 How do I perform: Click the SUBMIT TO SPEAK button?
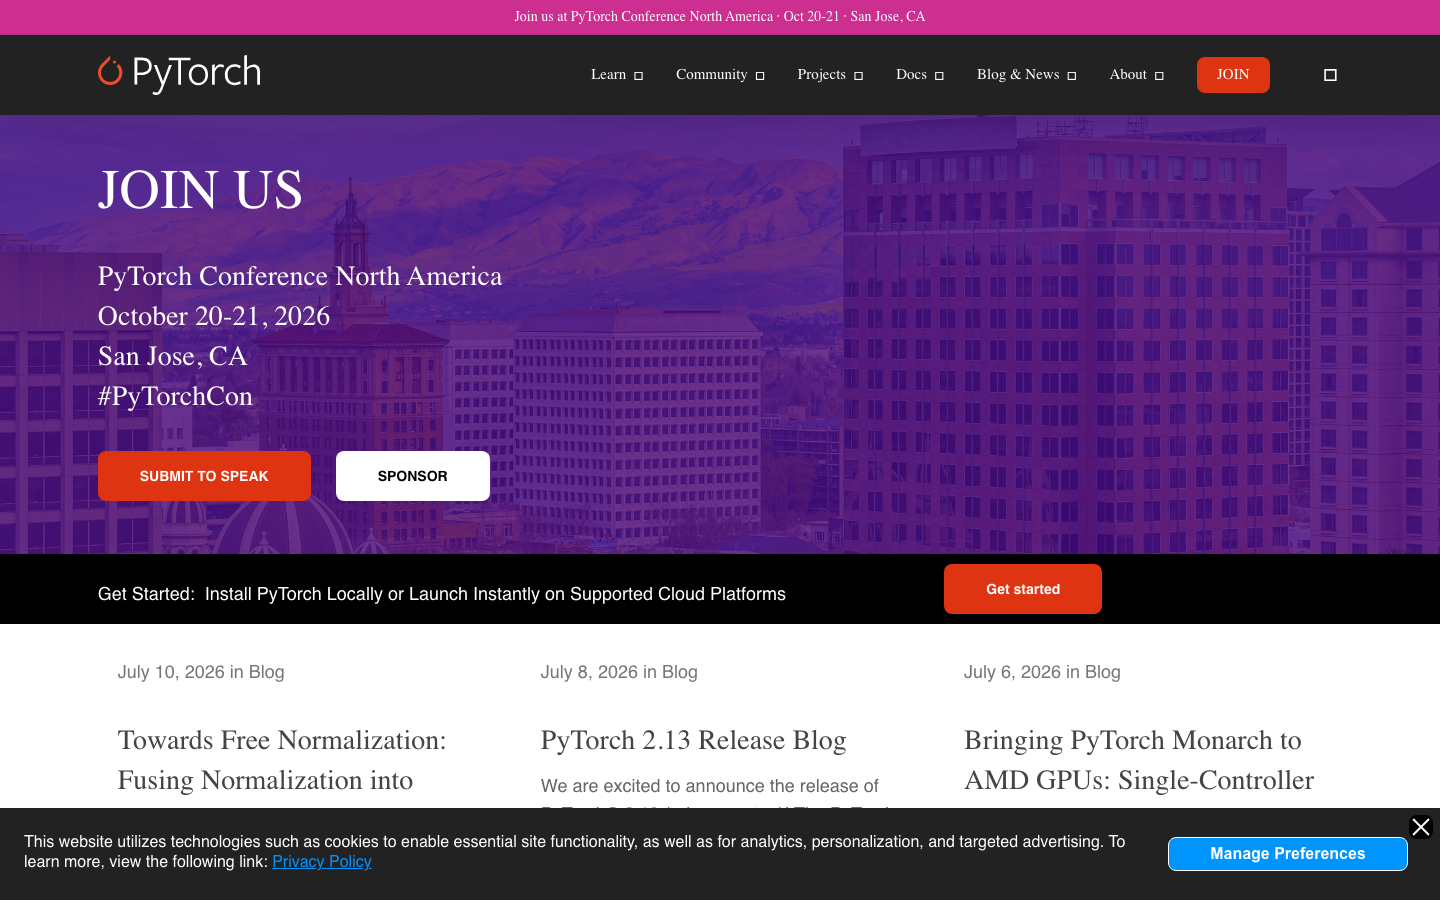point(204,476)
